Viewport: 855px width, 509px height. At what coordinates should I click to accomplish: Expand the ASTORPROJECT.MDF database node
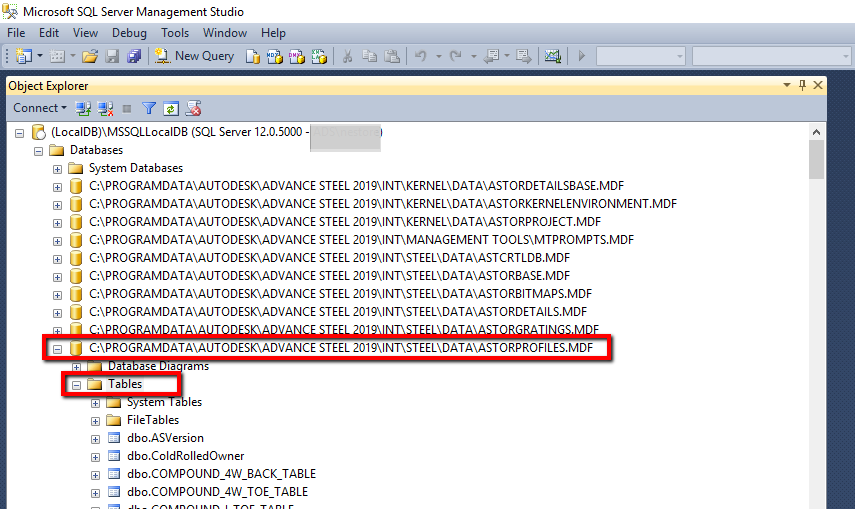coord(57,223)
